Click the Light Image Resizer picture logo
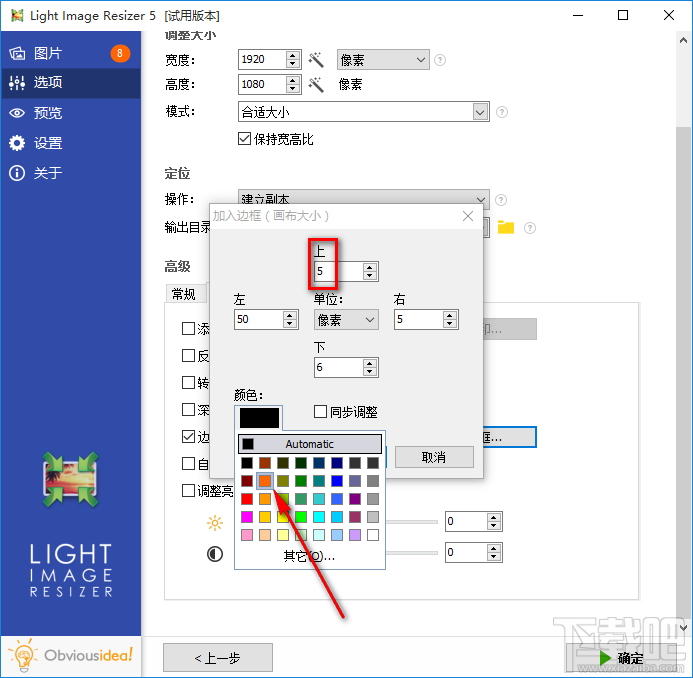 [x=71, y=479]
